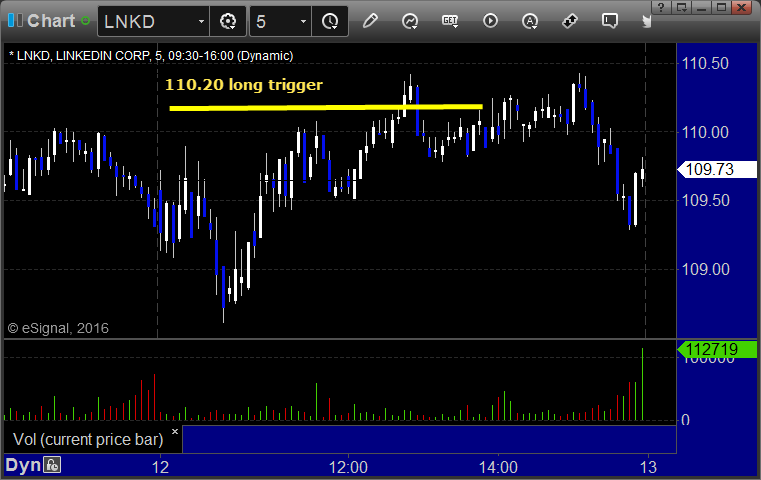
Task: Minimize the chart window
Action: pos(701,7)
